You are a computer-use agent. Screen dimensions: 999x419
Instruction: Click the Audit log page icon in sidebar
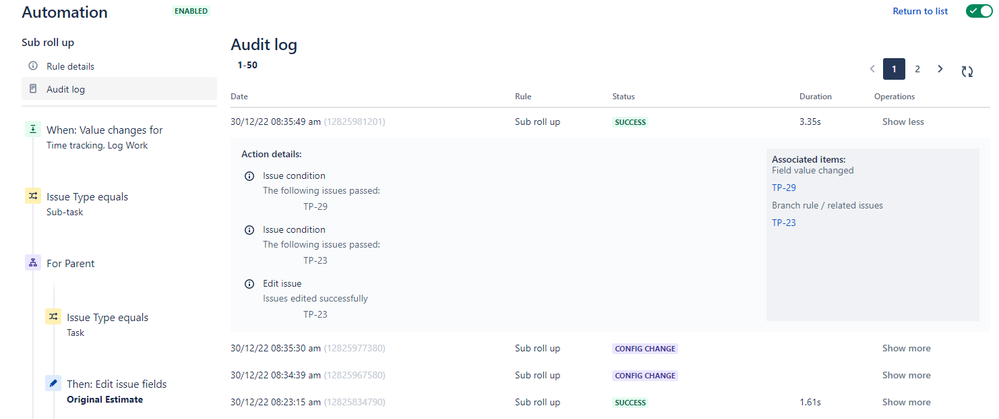click(x=33, y=89)
